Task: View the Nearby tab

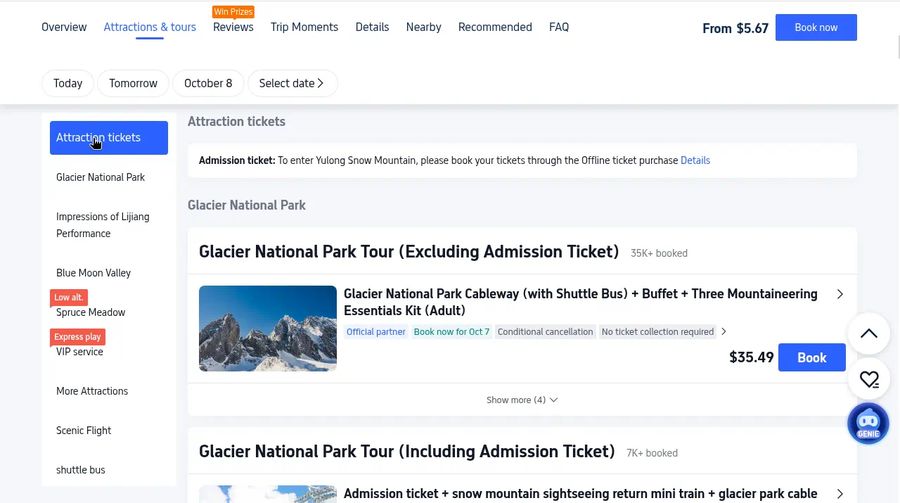Action: pyautogui.click(x=424, y=27)
